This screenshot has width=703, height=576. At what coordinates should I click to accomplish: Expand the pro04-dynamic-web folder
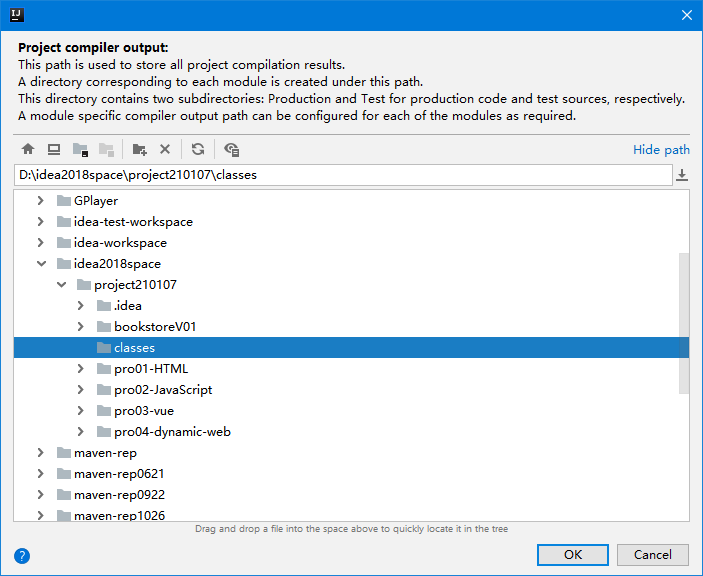pyautogui.click(x=81, y=432)
